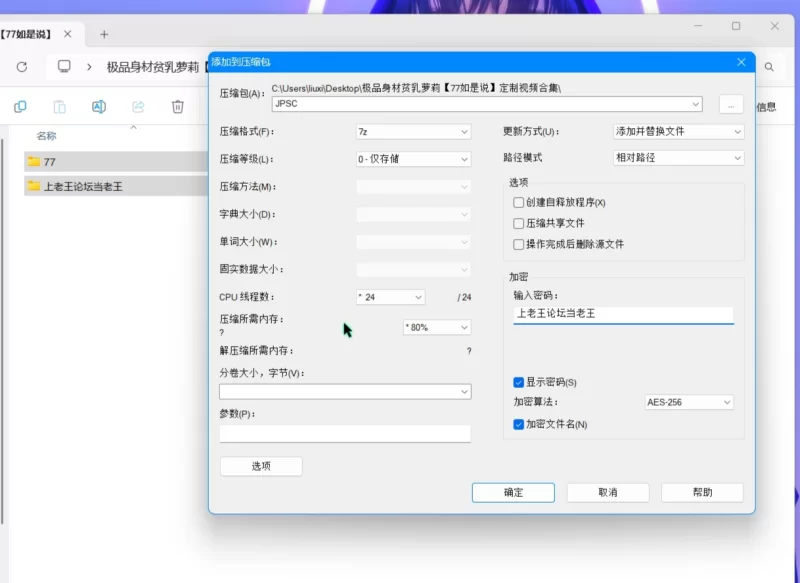Minimize the Explorer window
This screenshot has height=583, width=800.
(698, 26)
